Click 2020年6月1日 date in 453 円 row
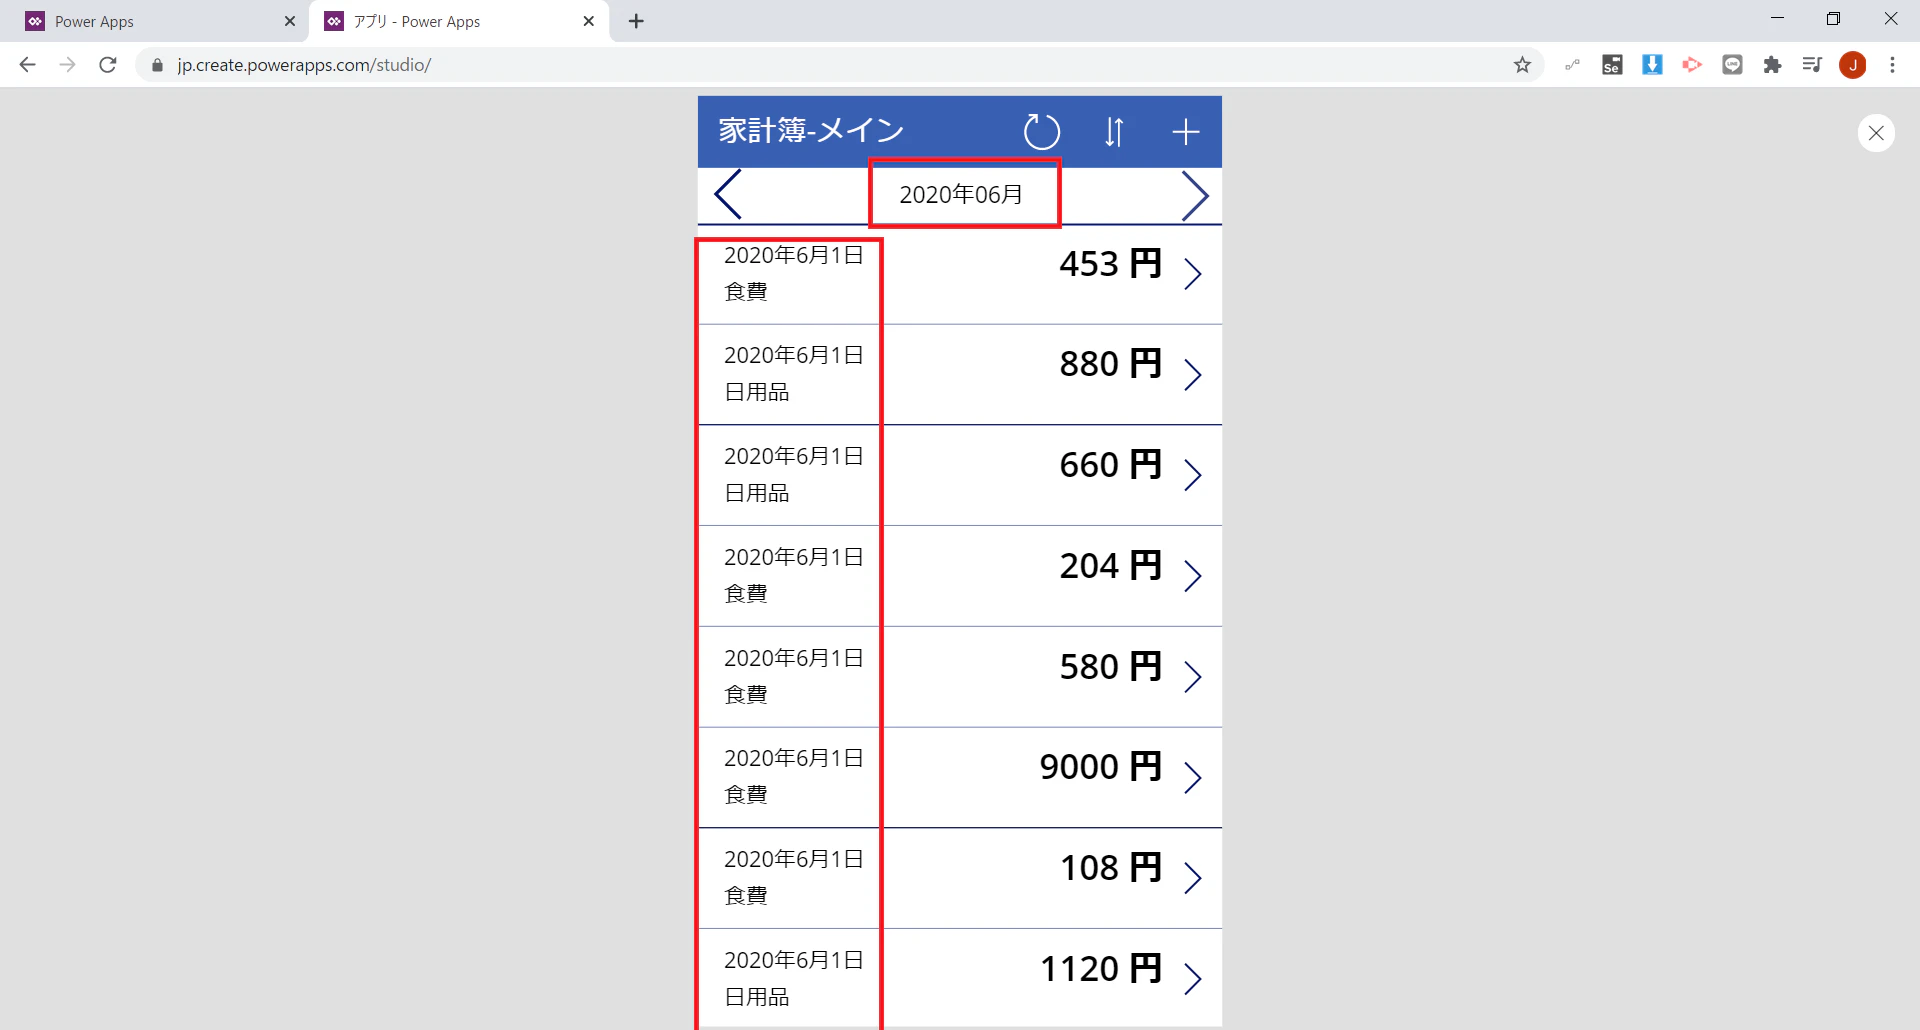The image size is (1920, 1030). point(794,256)
